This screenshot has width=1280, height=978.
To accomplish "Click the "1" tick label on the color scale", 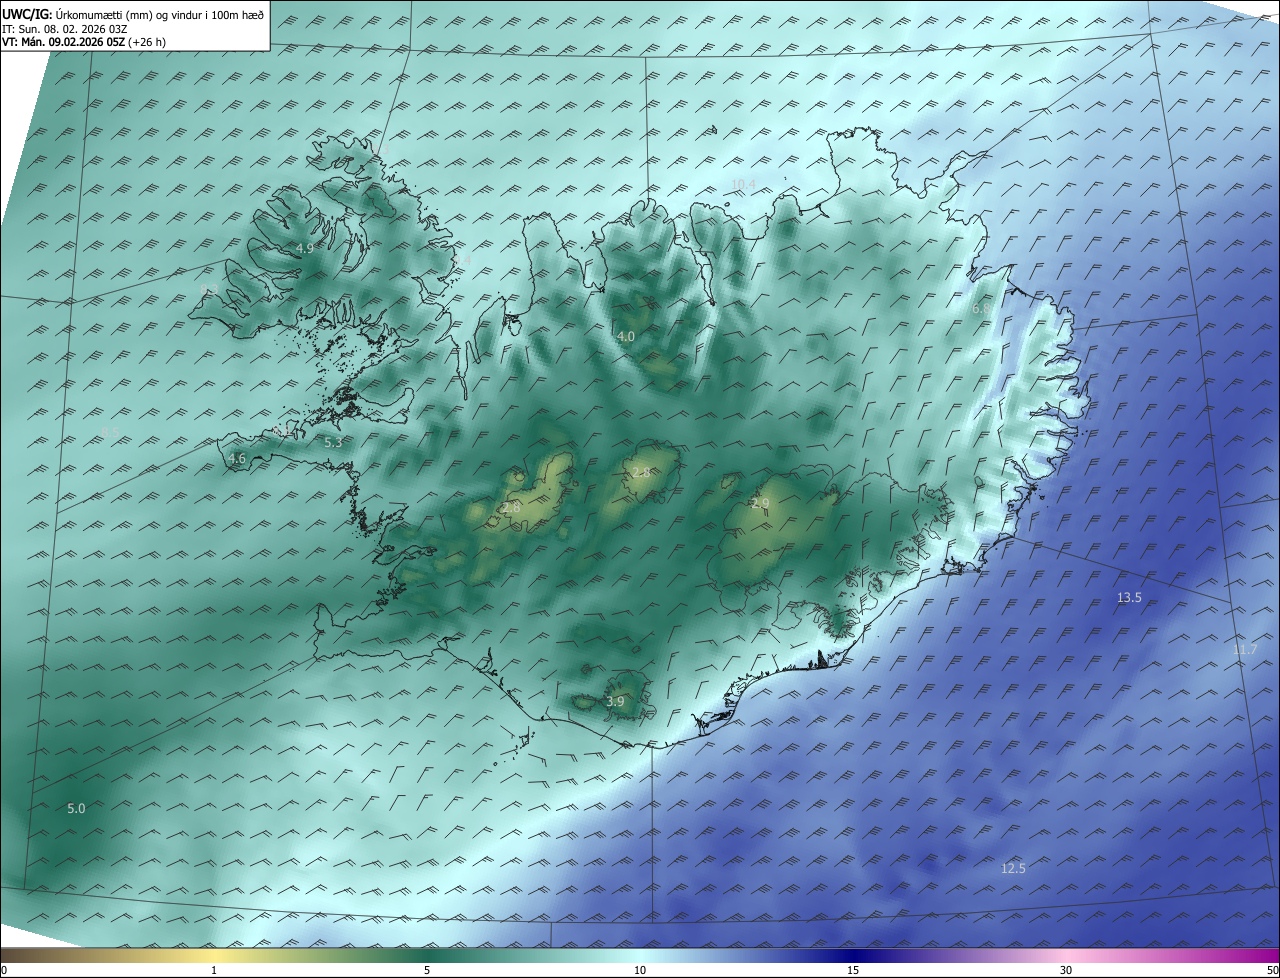I will (214, 970).
